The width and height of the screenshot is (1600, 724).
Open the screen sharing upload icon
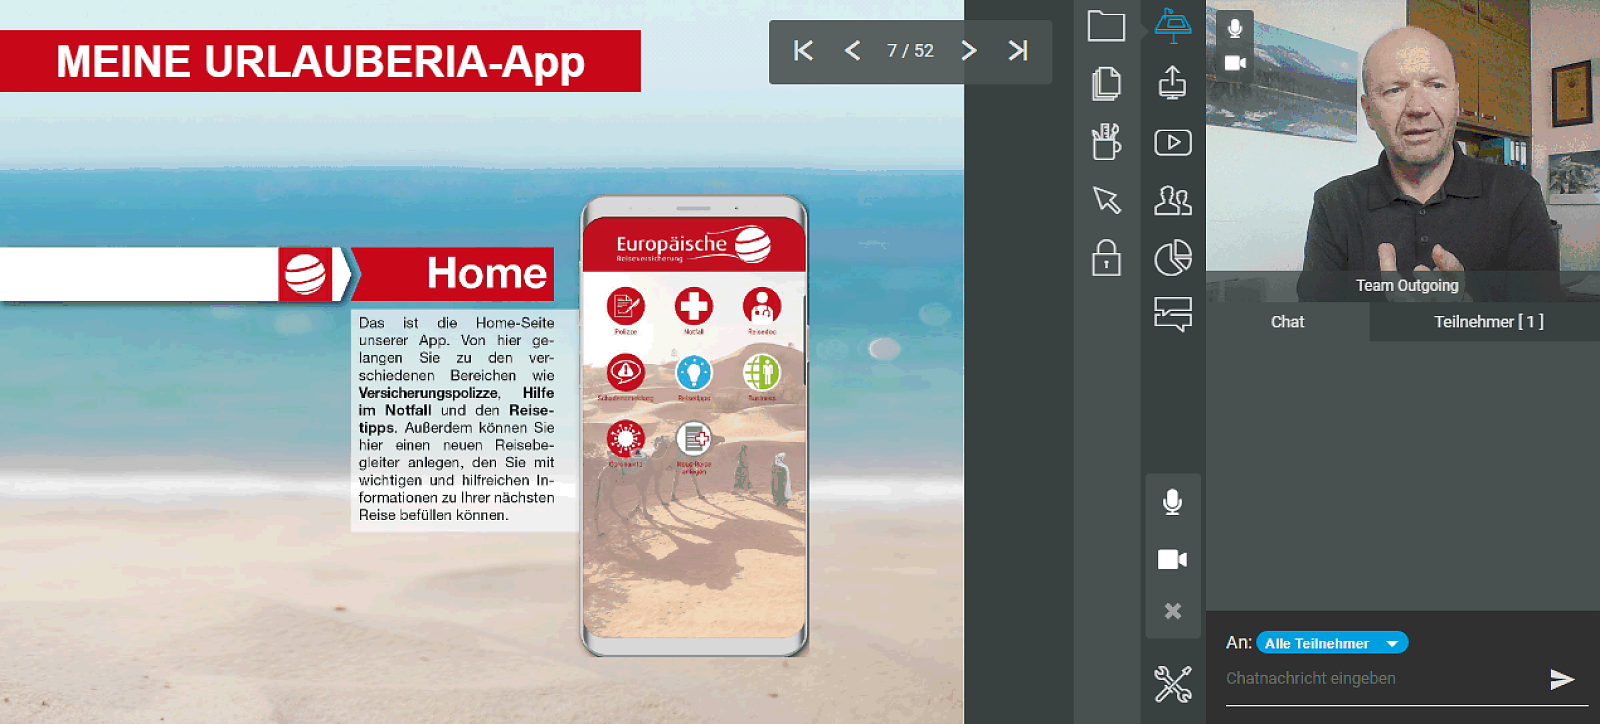(1173, 83)
